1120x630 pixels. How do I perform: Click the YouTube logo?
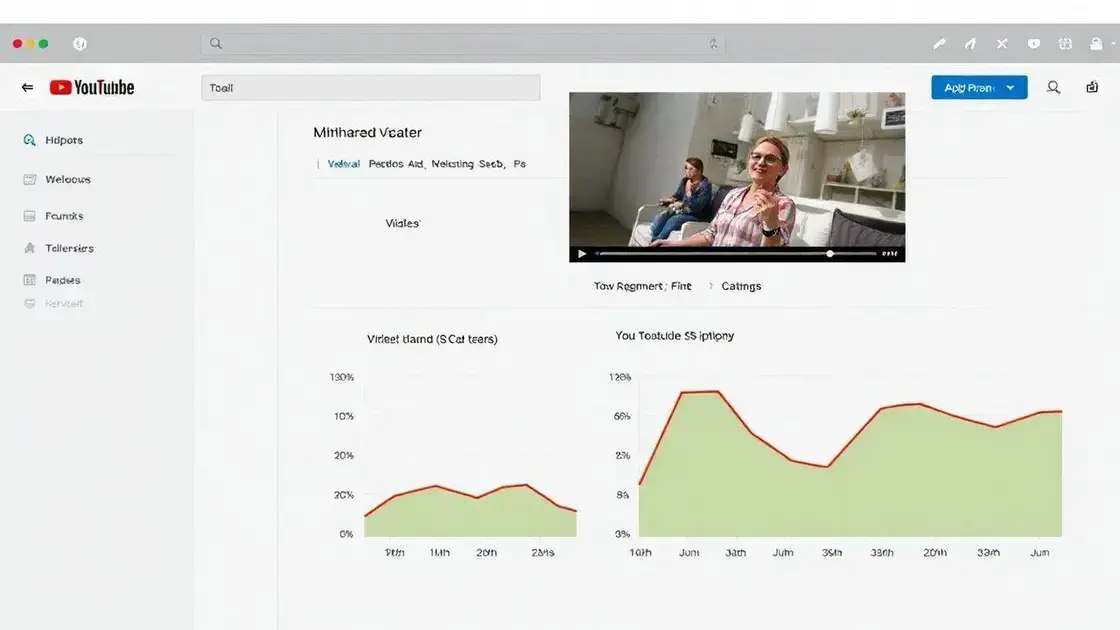pos(91,87)
